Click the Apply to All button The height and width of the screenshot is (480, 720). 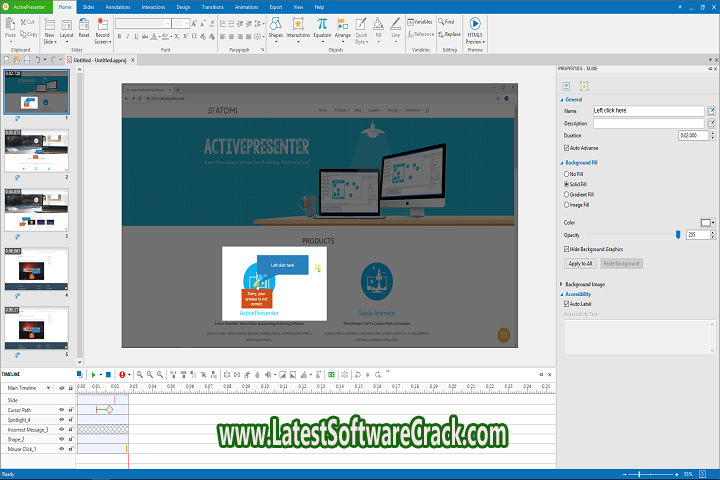[x=580, y=263]
